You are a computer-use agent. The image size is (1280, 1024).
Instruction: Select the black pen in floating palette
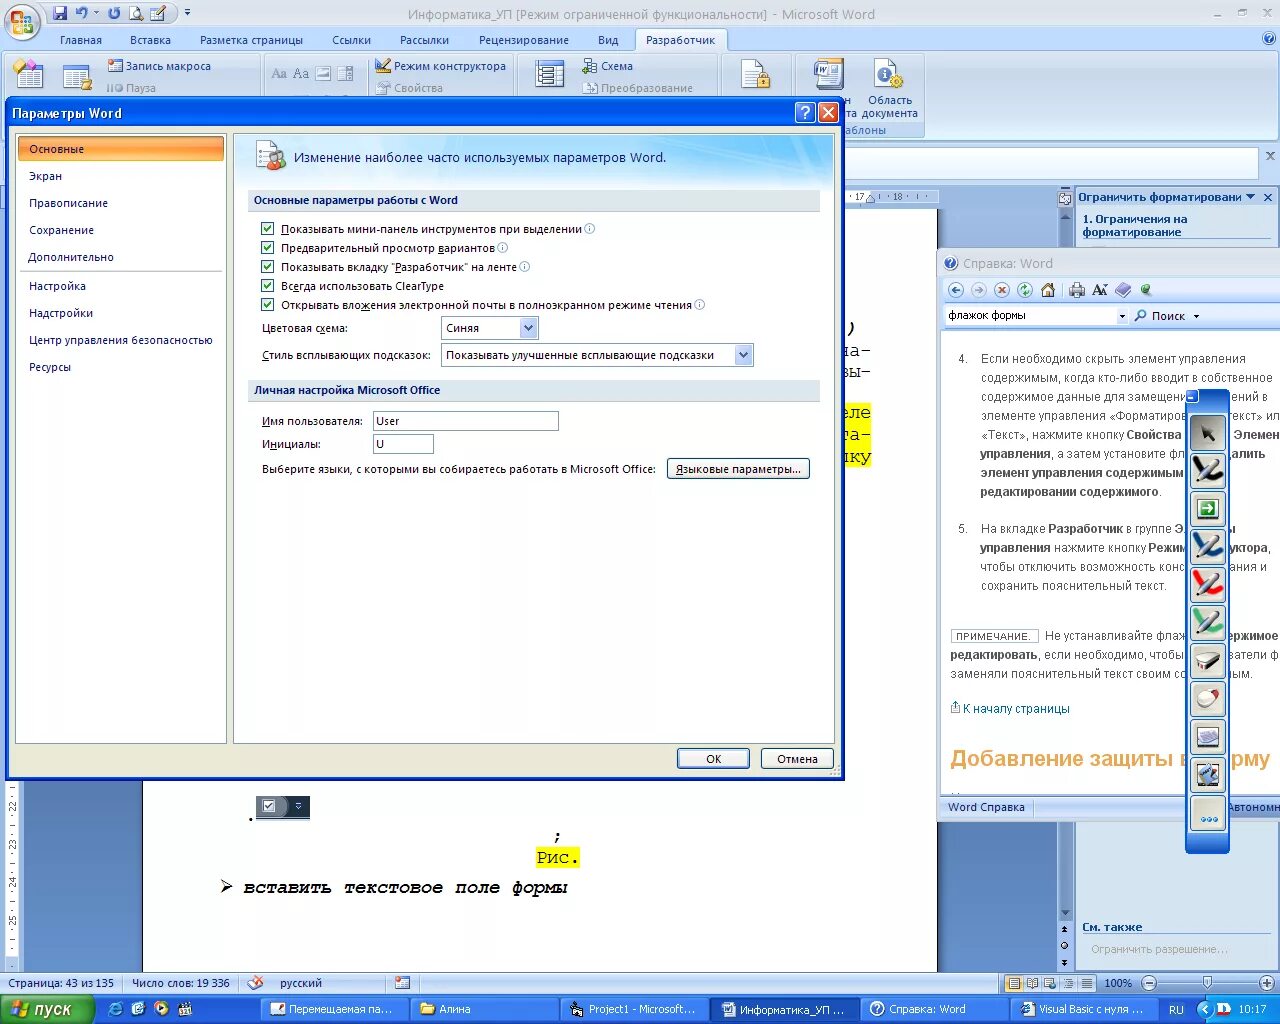pos(1208,470)
